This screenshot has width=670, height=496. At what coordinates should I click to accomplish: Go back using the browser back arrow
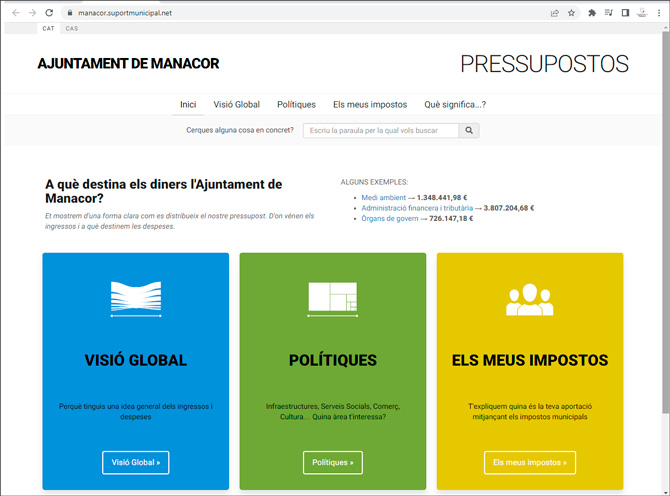(x=15, y=13)
